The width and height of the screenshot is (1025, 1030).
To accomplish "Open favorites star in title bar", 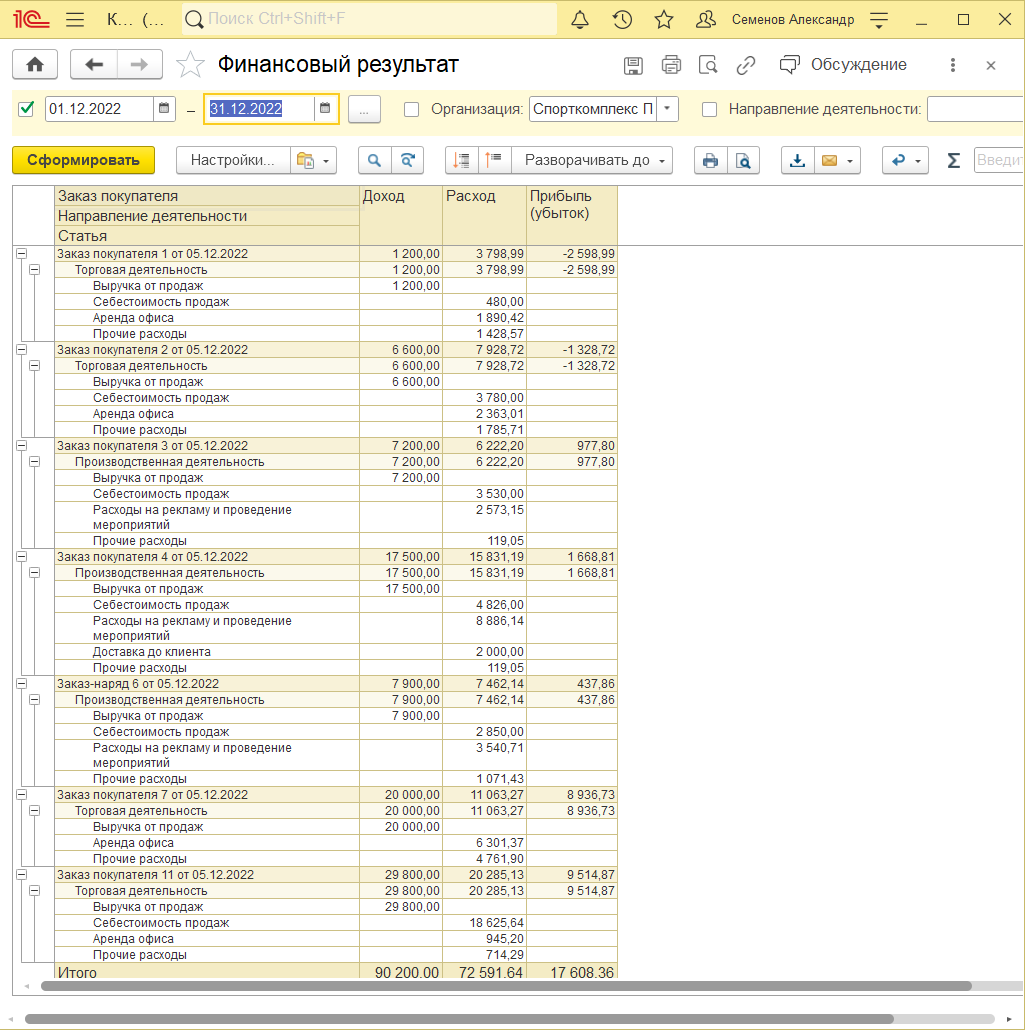I will [x=664, y=20].
